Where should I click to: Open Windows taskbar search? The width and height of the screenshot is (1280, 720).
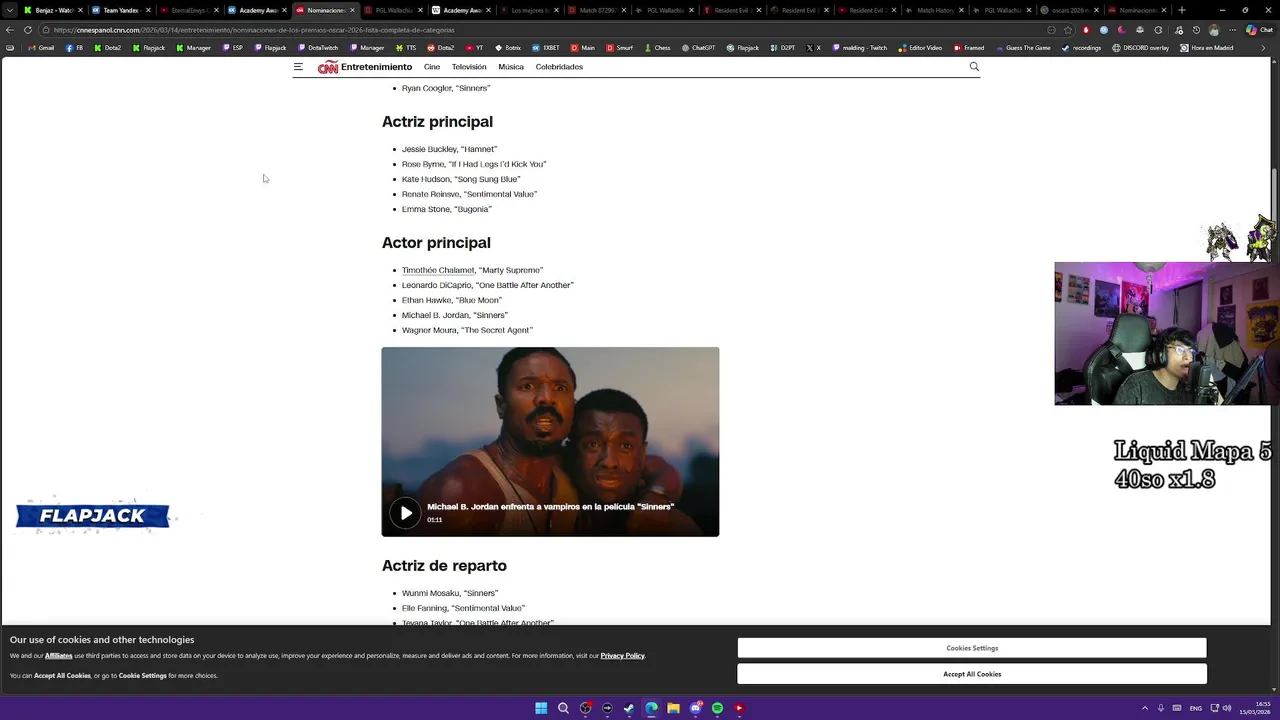tap(563, 708)
